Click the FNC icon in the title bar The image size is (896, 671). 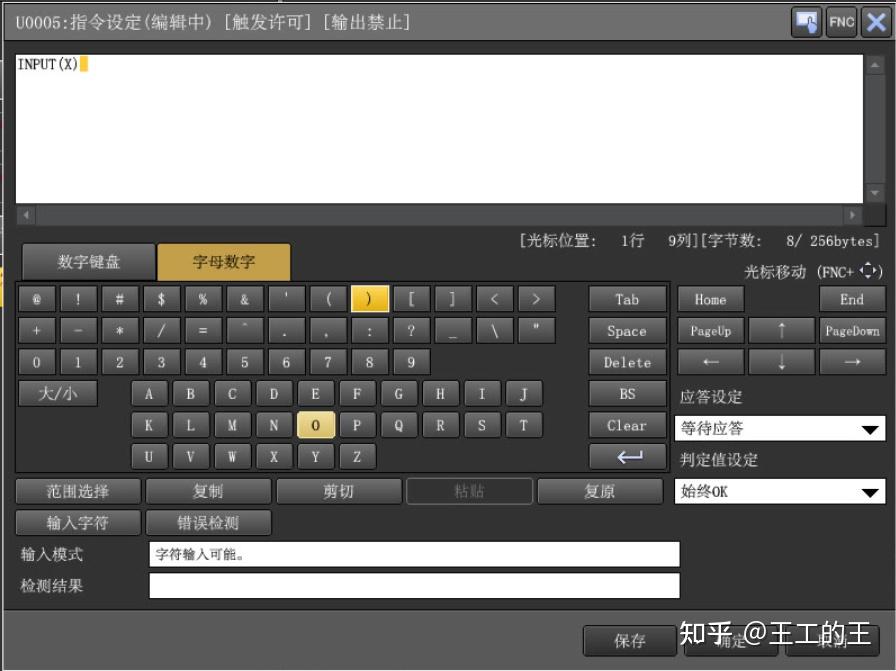(x=841, y=21)
